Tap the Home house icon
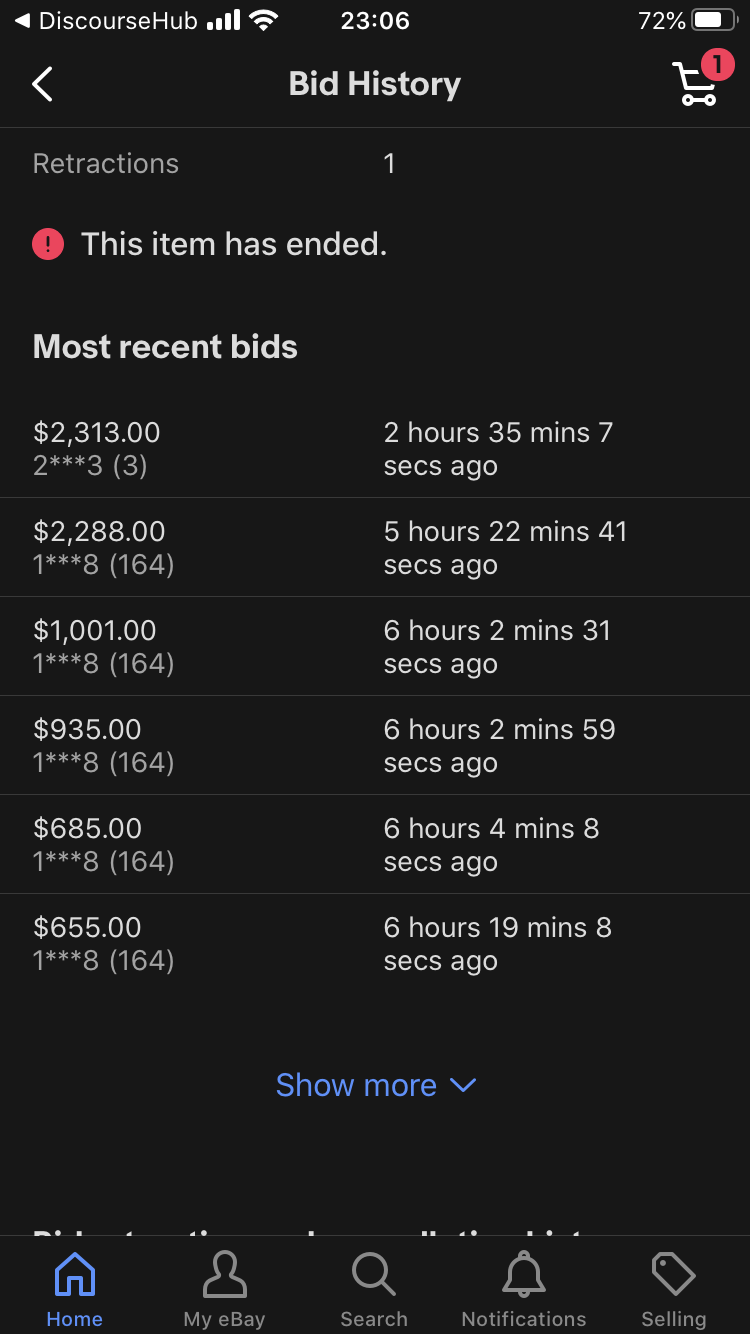This screenshot has width=750, height=1334. pos(75,1275)
